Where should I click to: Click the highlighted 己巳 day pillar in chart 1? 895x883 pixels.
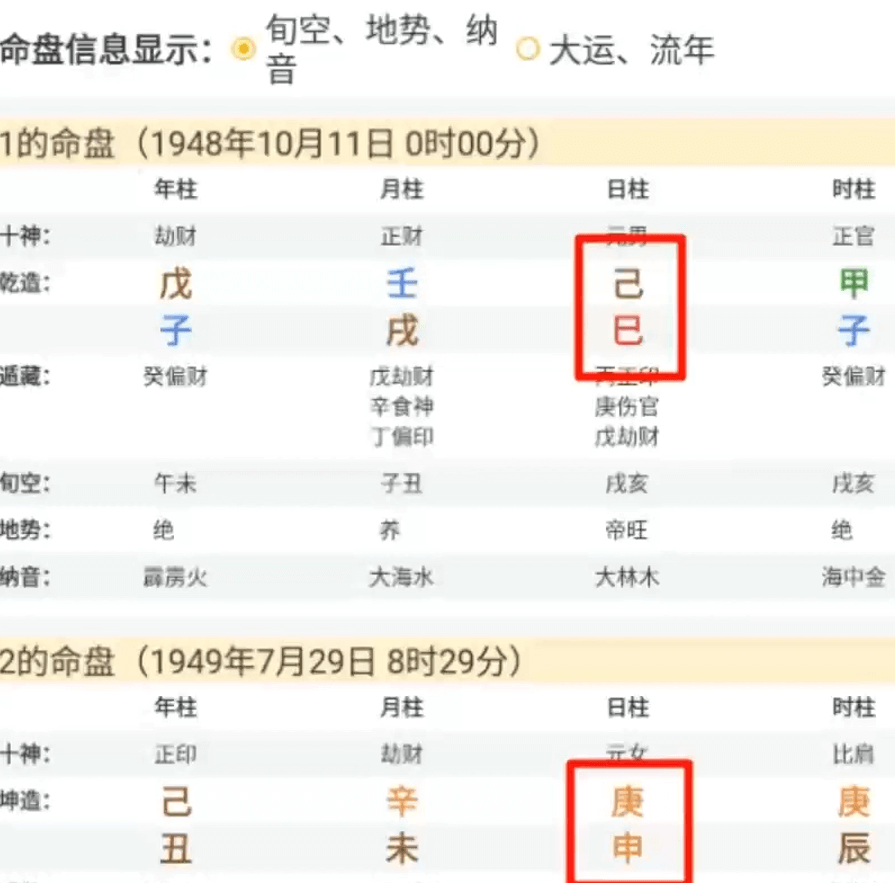[627, 305]
